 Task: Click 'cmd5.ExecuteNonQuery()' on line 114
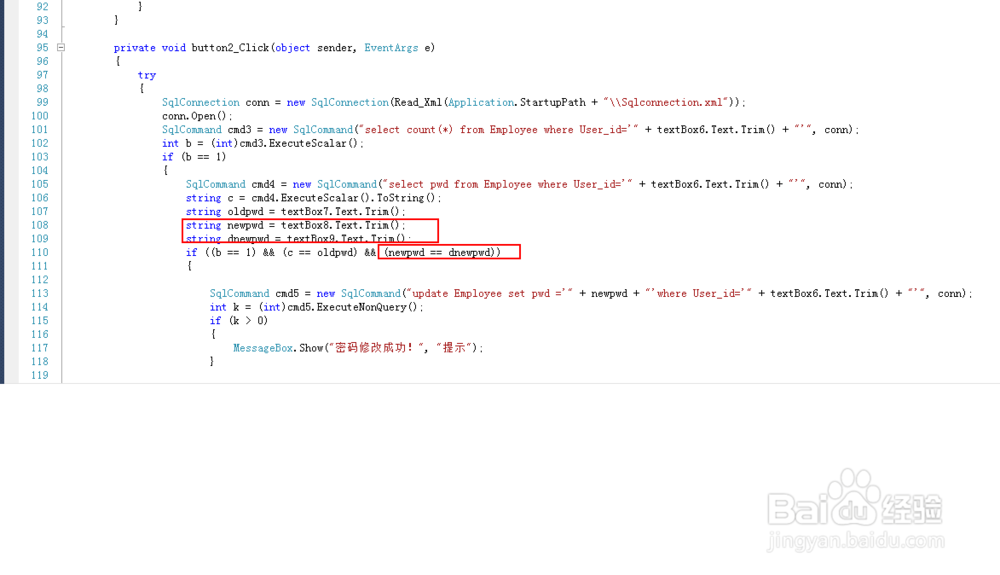(353, 307)
